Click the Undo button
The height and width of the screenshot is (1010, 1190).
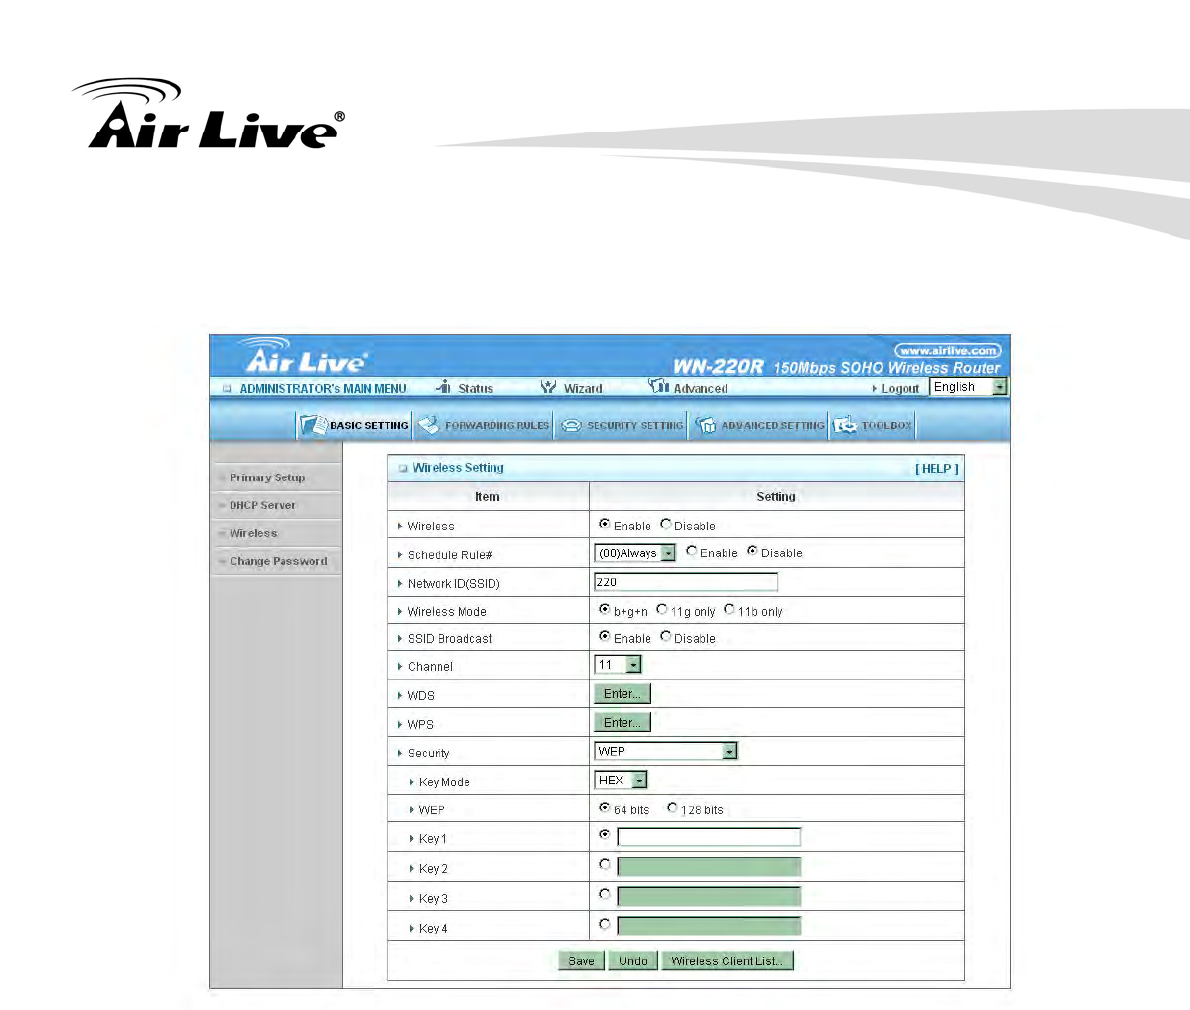coord(633,961)
